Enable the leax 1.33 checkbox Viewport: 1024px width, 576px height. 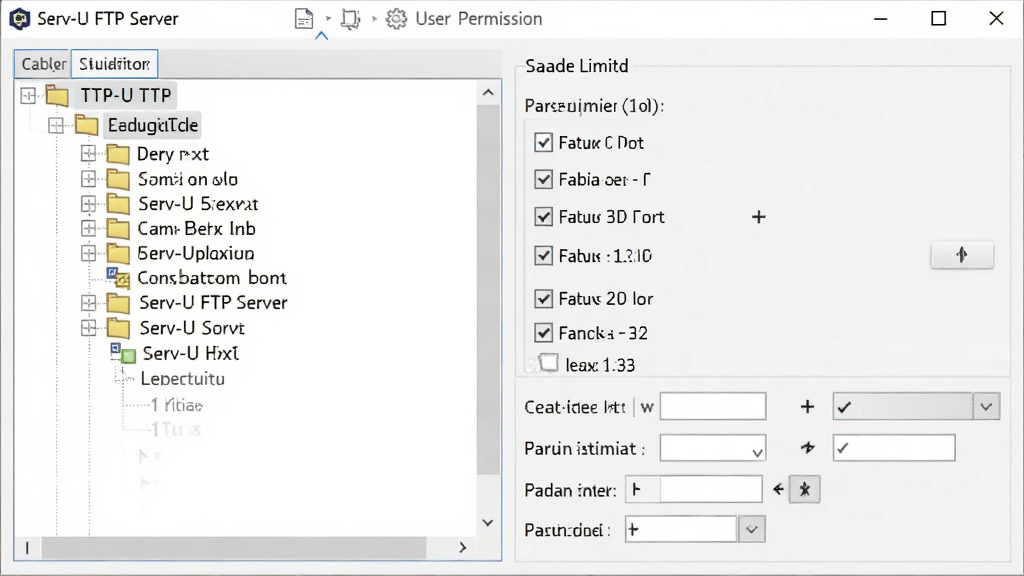pos(549,362)
